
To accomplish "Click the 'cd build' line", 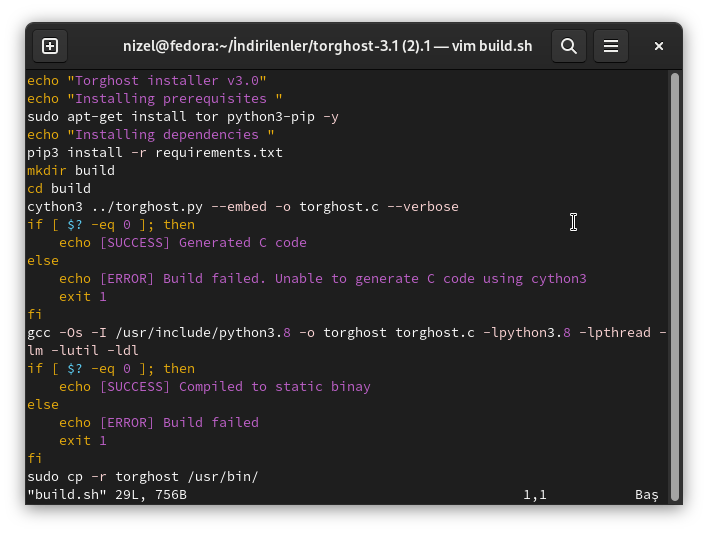I will (x=59, y=189).
